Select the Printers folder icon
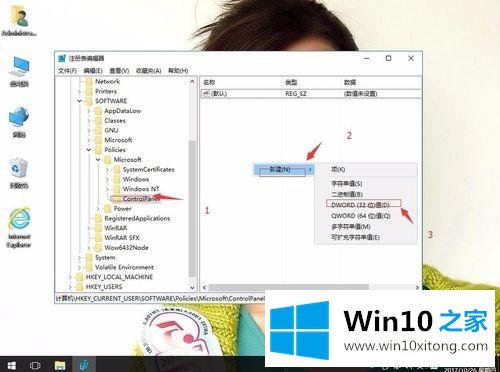 point(89,91)
